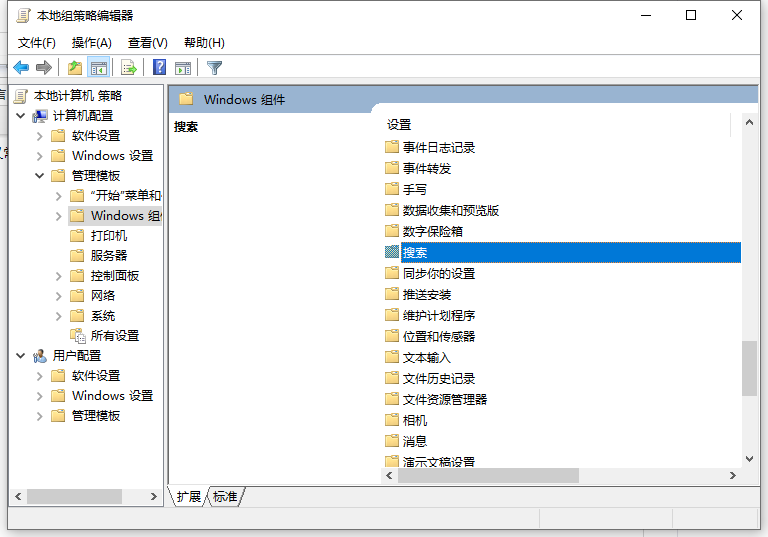This screenshot has width=768, height=537.
Task: Expand the 控制面板 tree node
Action: pos(59,276)
